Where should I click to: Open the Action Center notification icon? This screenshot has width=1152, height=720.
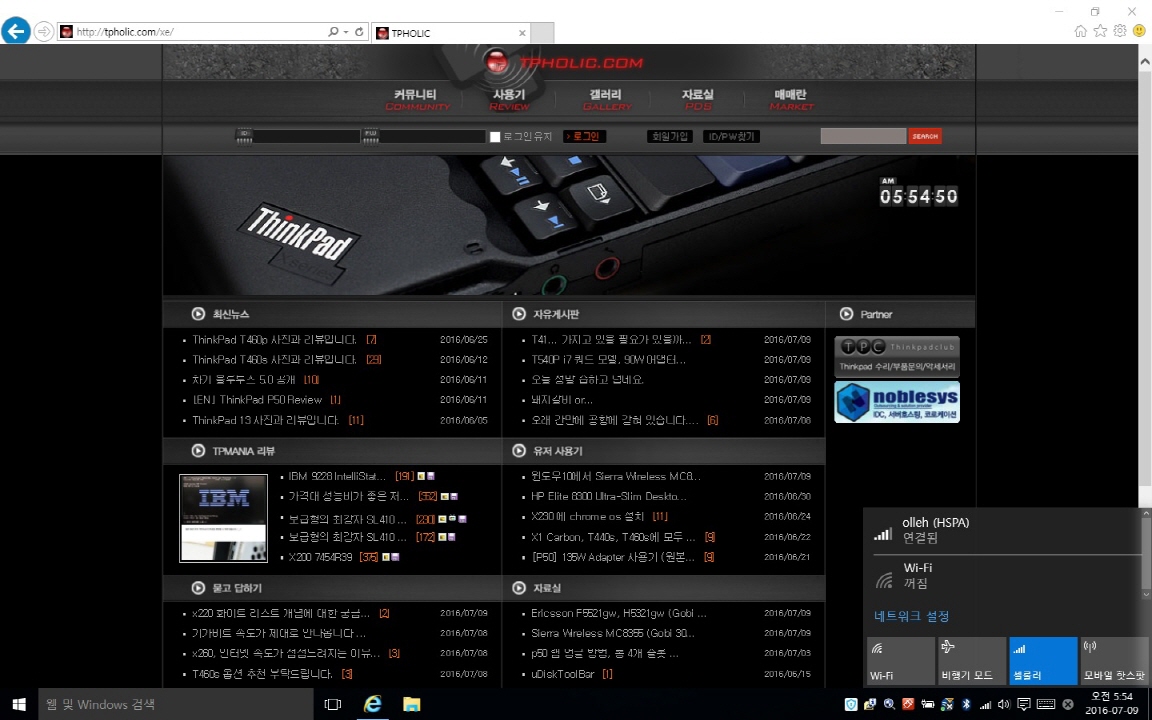coord(1024,704)
